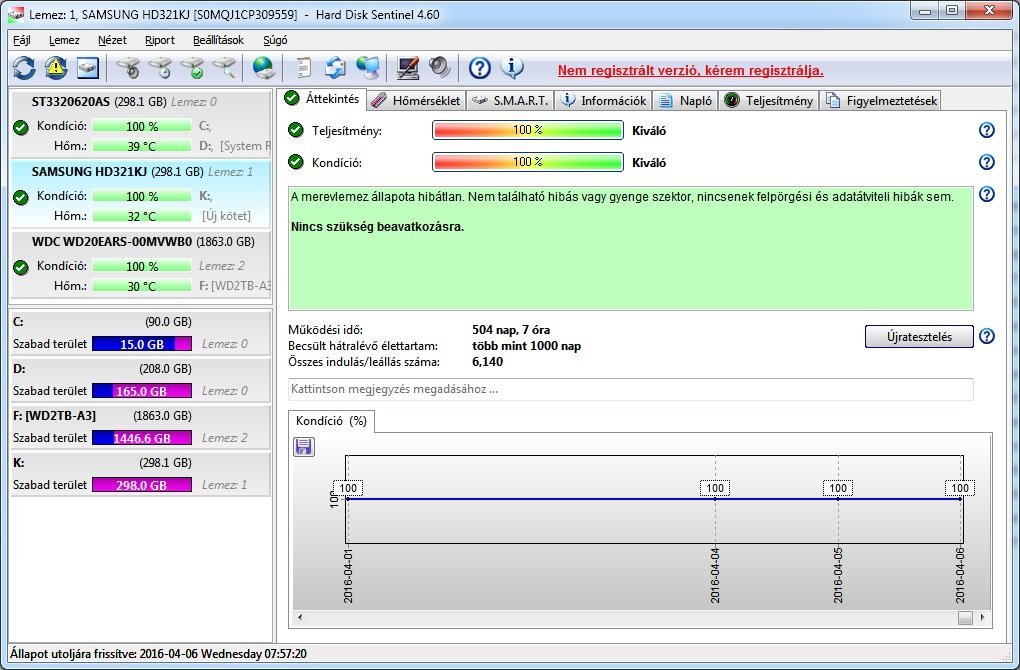This screenshot has width=1020, height=670.
Task: Click the 2016-04-05 data point on chart
Action: click(838, 499)
